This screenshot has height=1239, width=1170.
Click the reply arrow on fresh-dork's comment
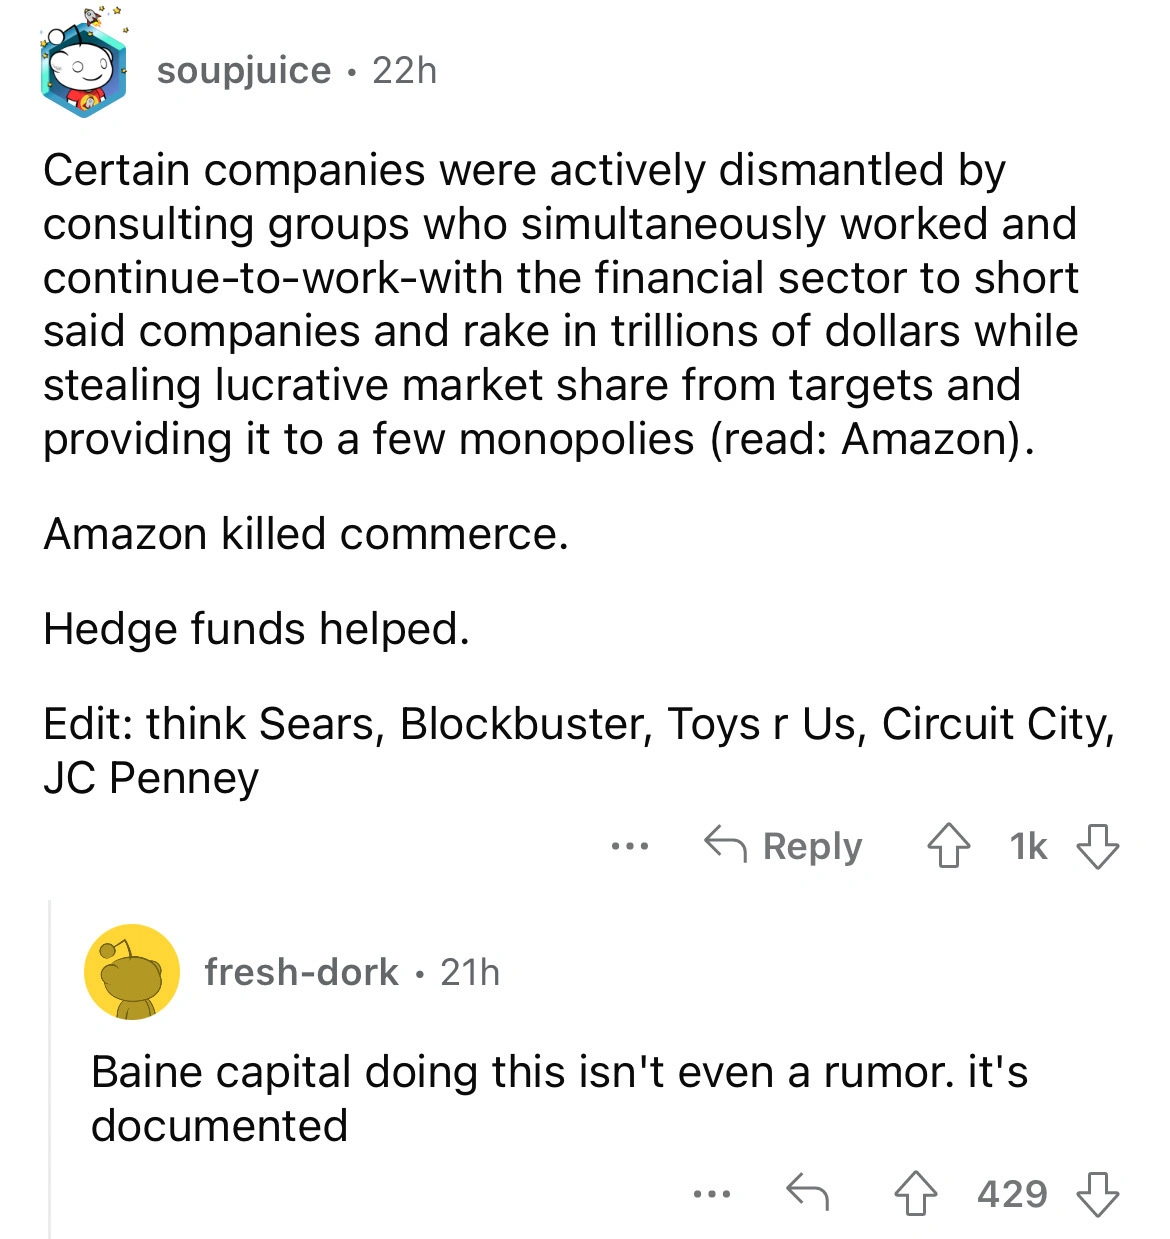click(x=807, y=1194)
